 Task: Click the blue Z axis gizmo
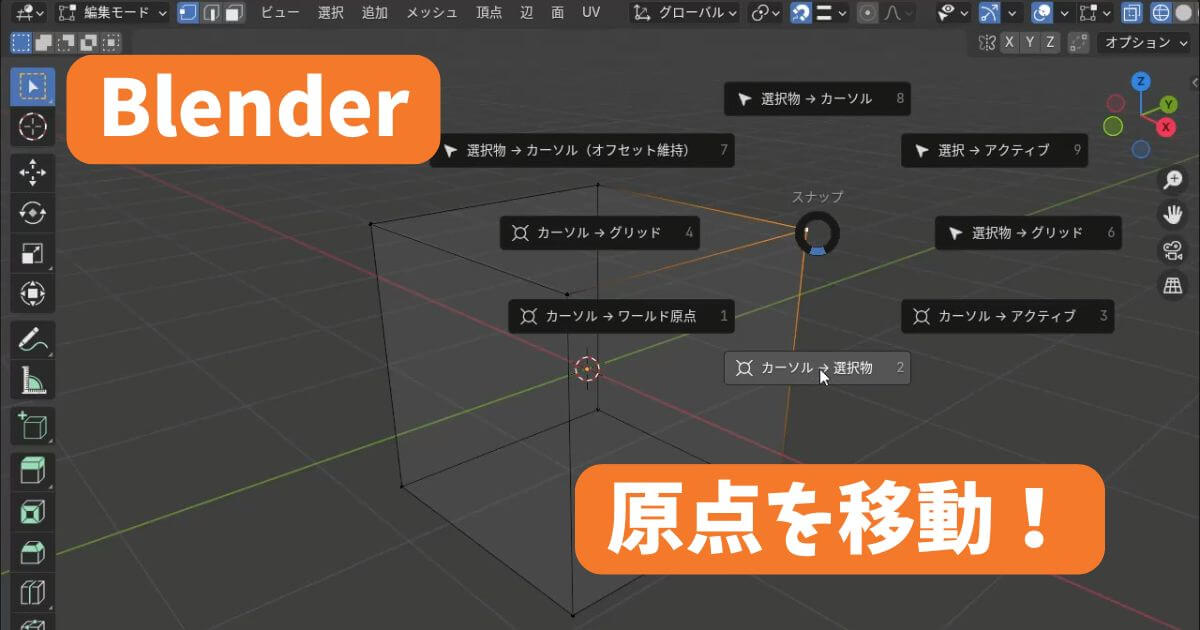1141,81
